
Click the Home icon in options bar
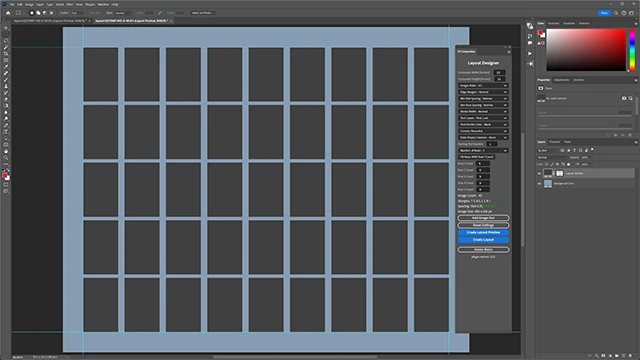[8, 13]
